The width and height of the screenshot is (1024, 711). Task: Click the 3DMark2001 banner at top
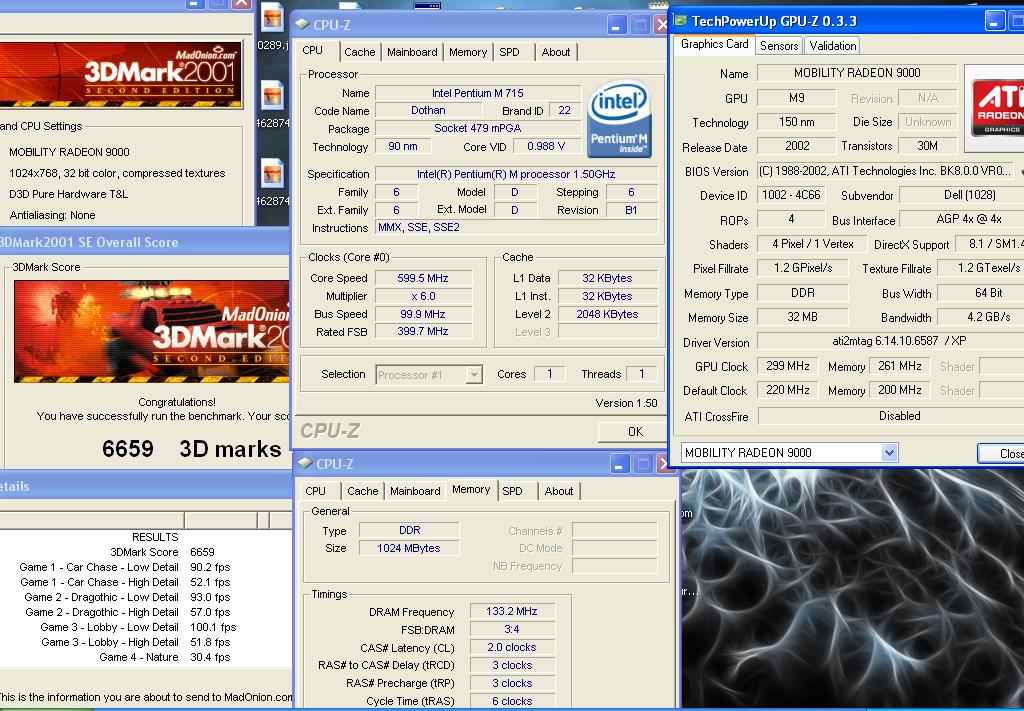coord(121,73)
